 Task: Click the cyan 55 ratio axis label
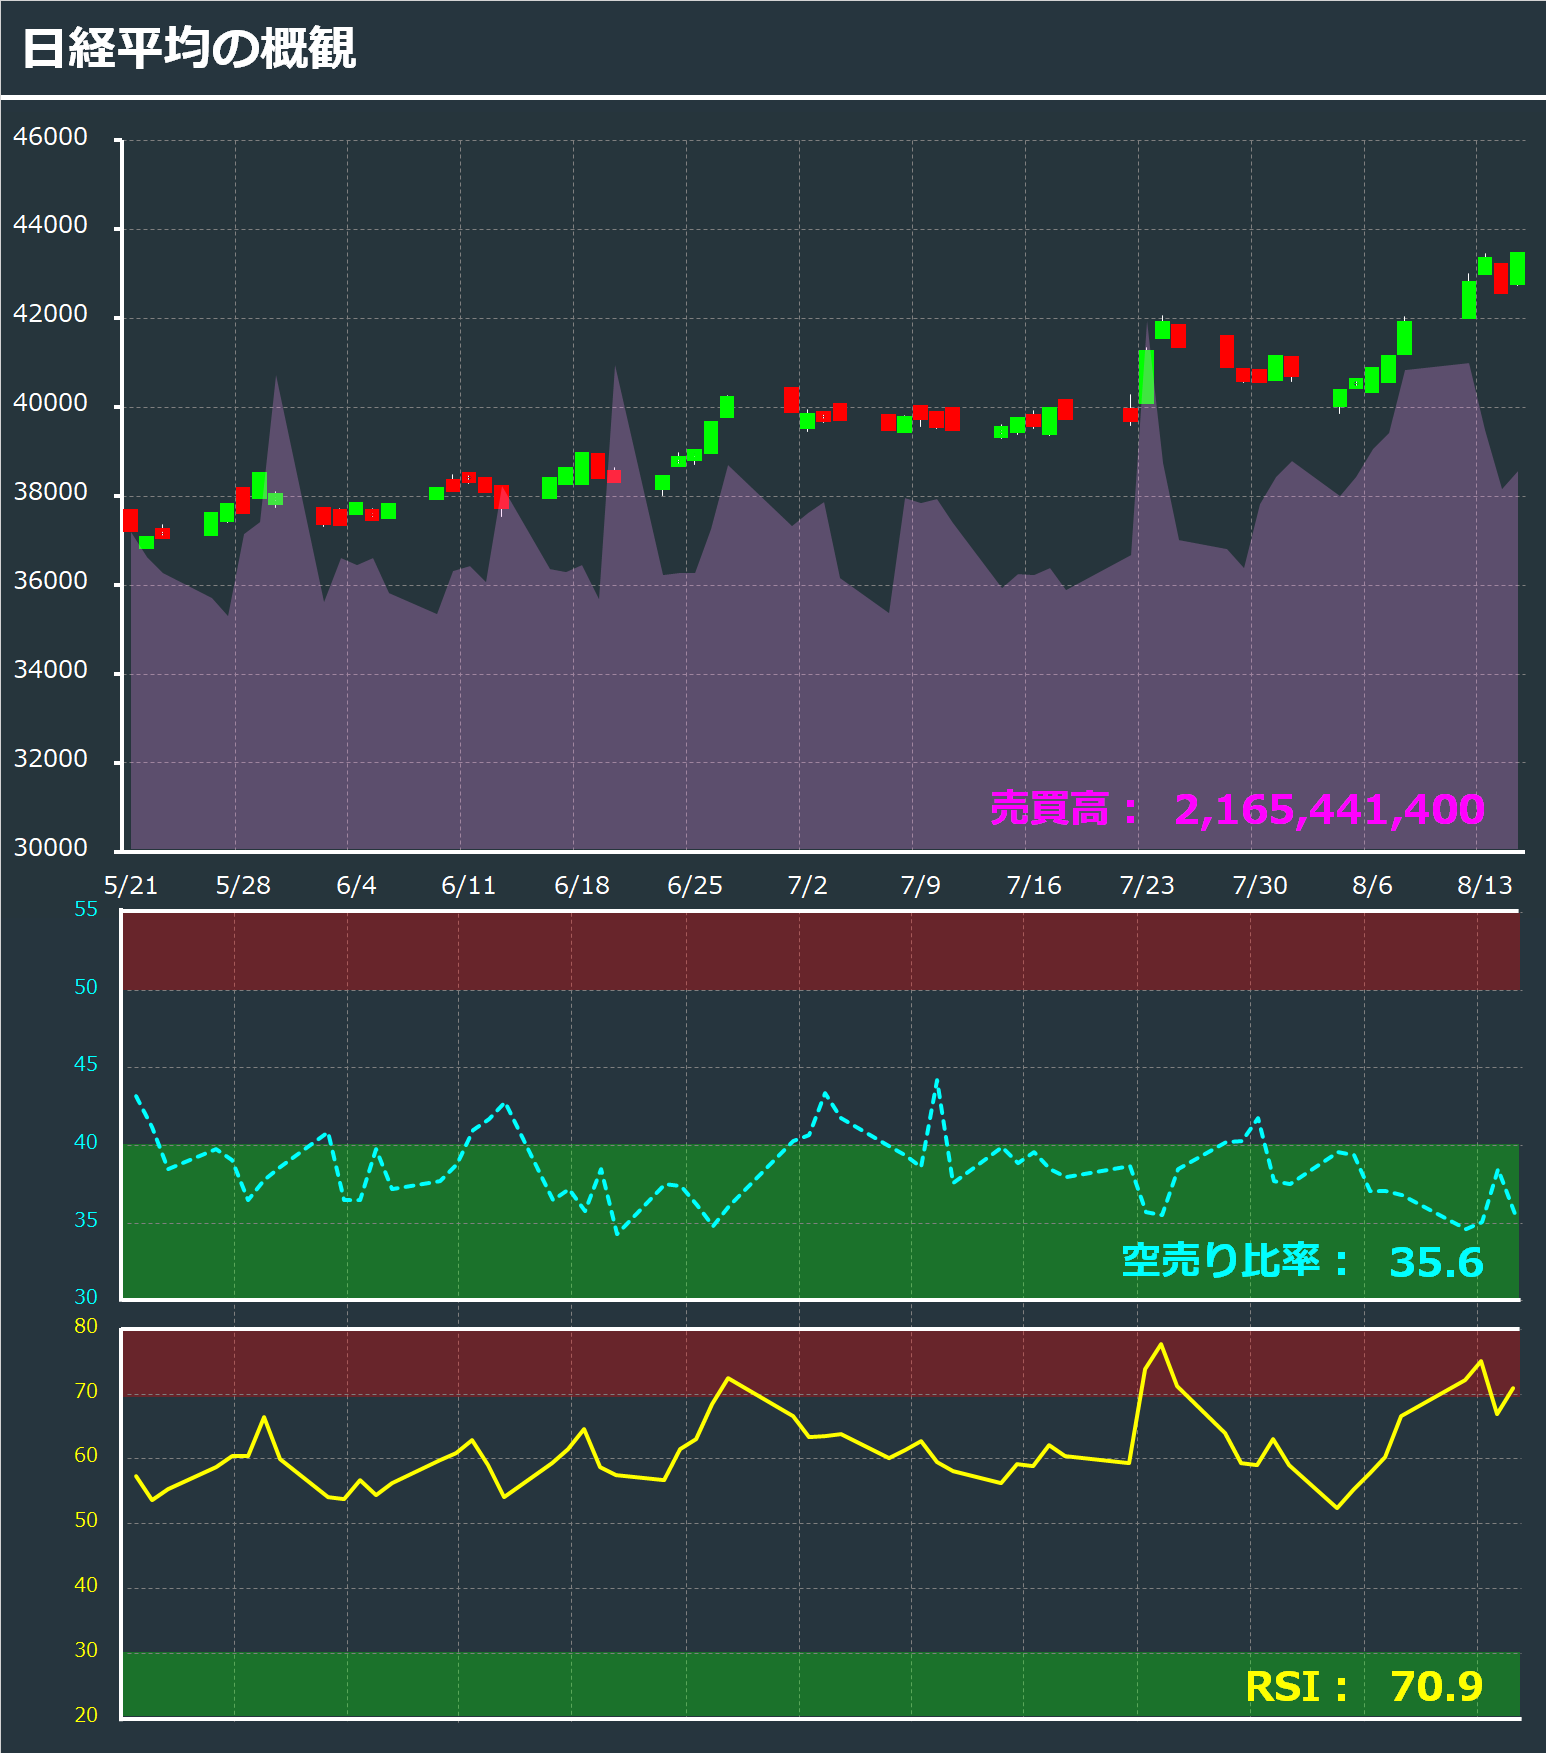(x=86, y=909)
